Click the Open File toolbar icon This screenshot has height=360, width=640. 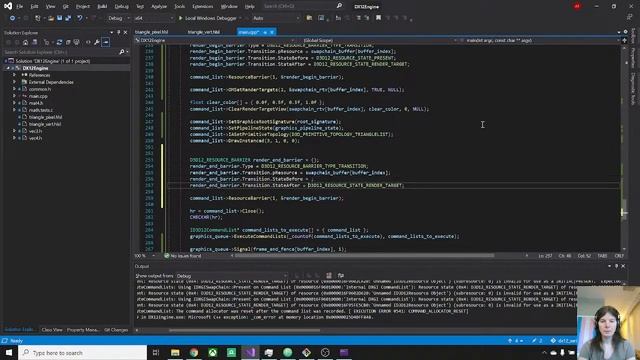[51, 18]
